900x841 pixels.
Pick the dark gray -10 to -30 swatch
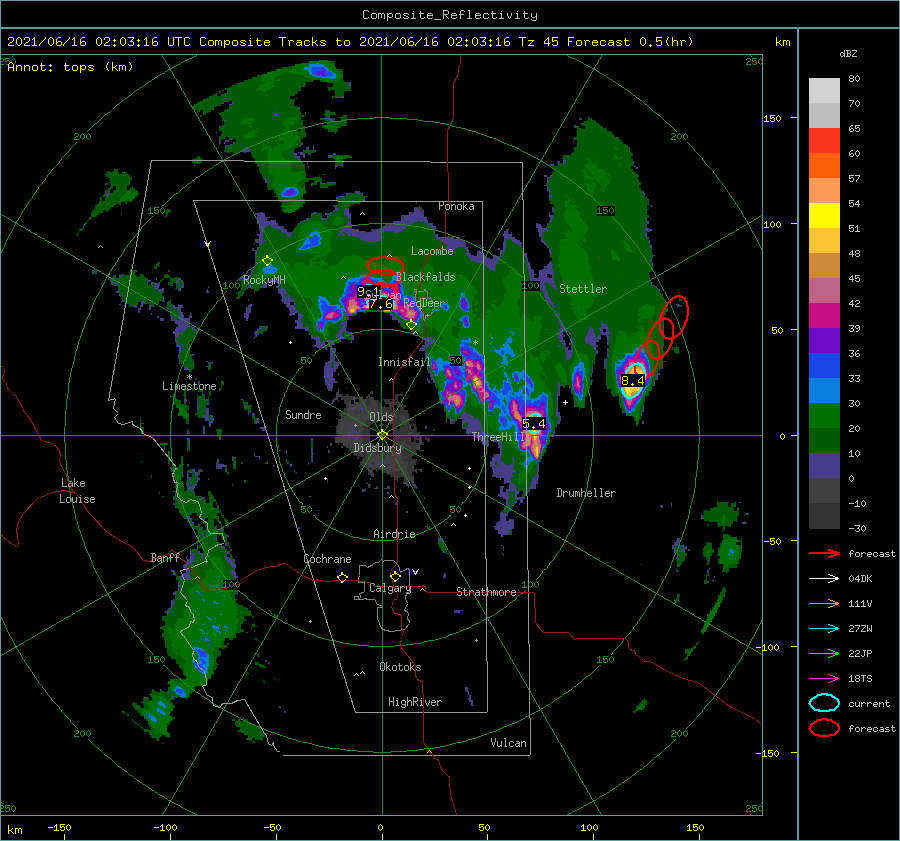point(824,516)
